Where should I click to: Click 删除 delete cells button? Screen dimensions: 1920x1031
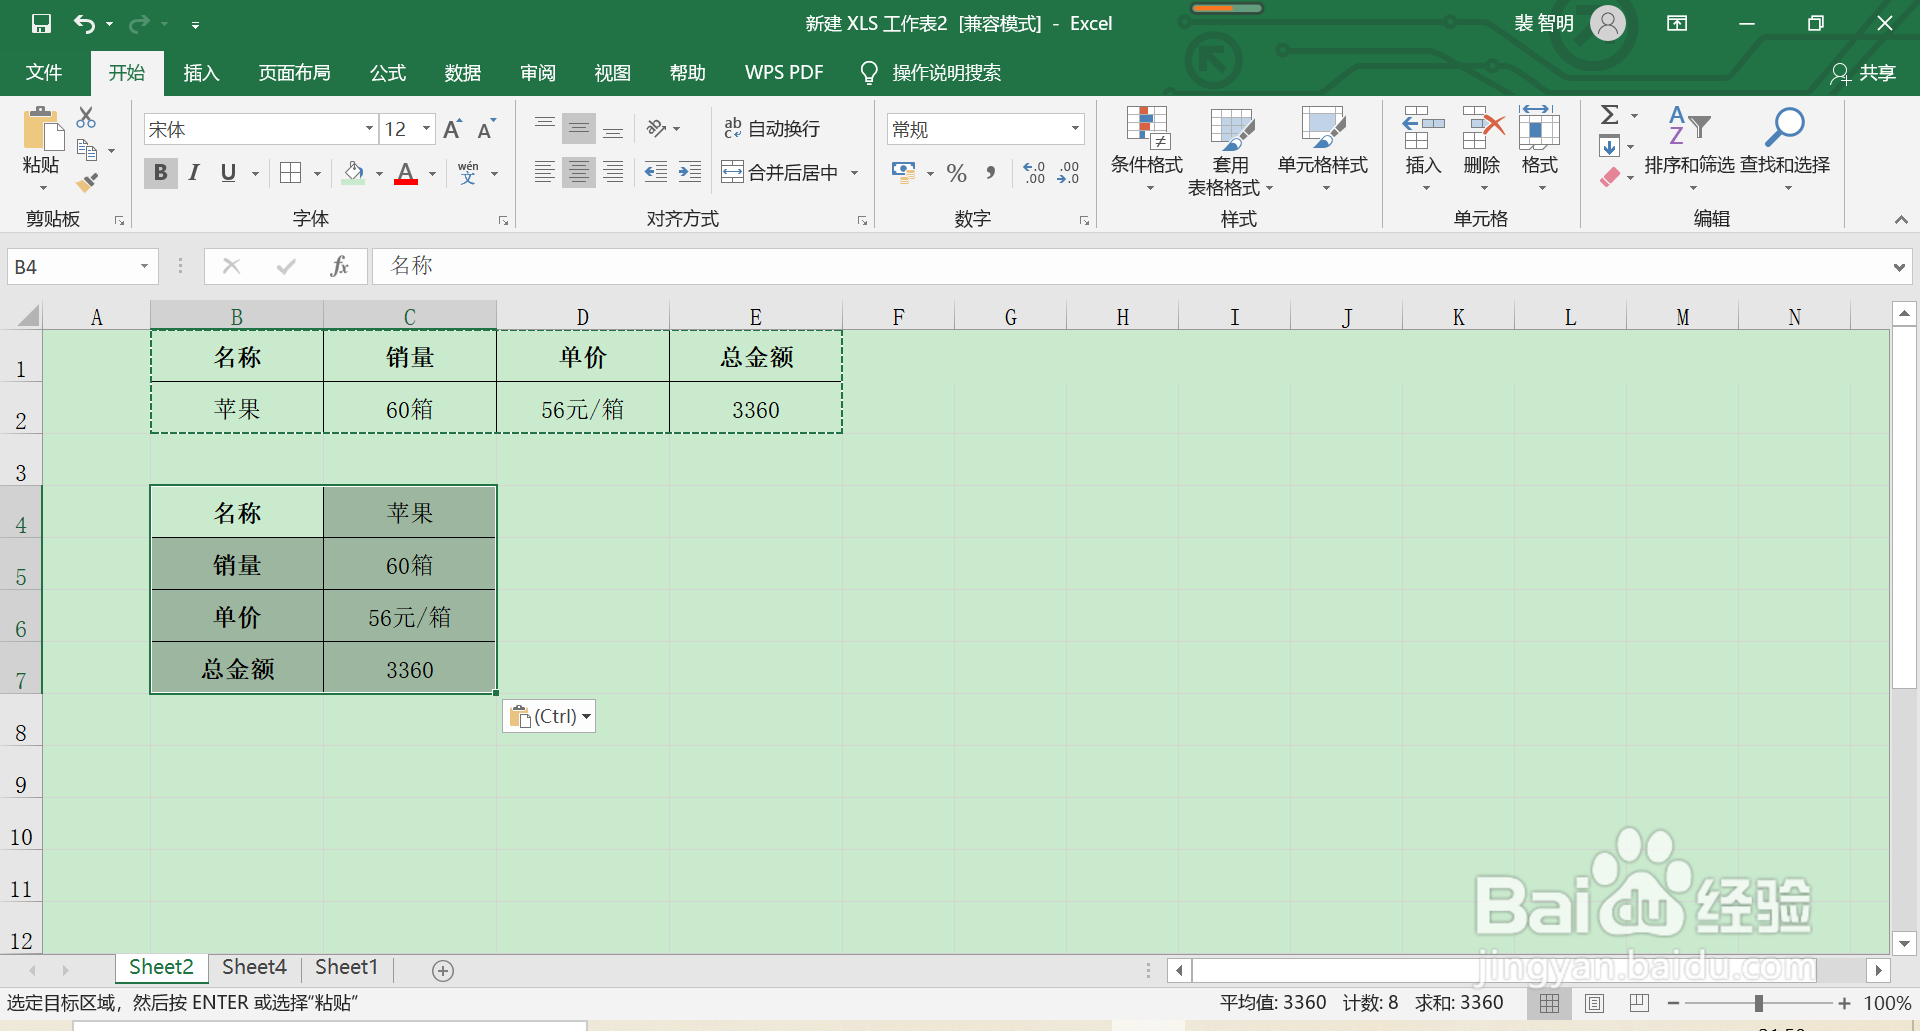tap(1482, 150)
